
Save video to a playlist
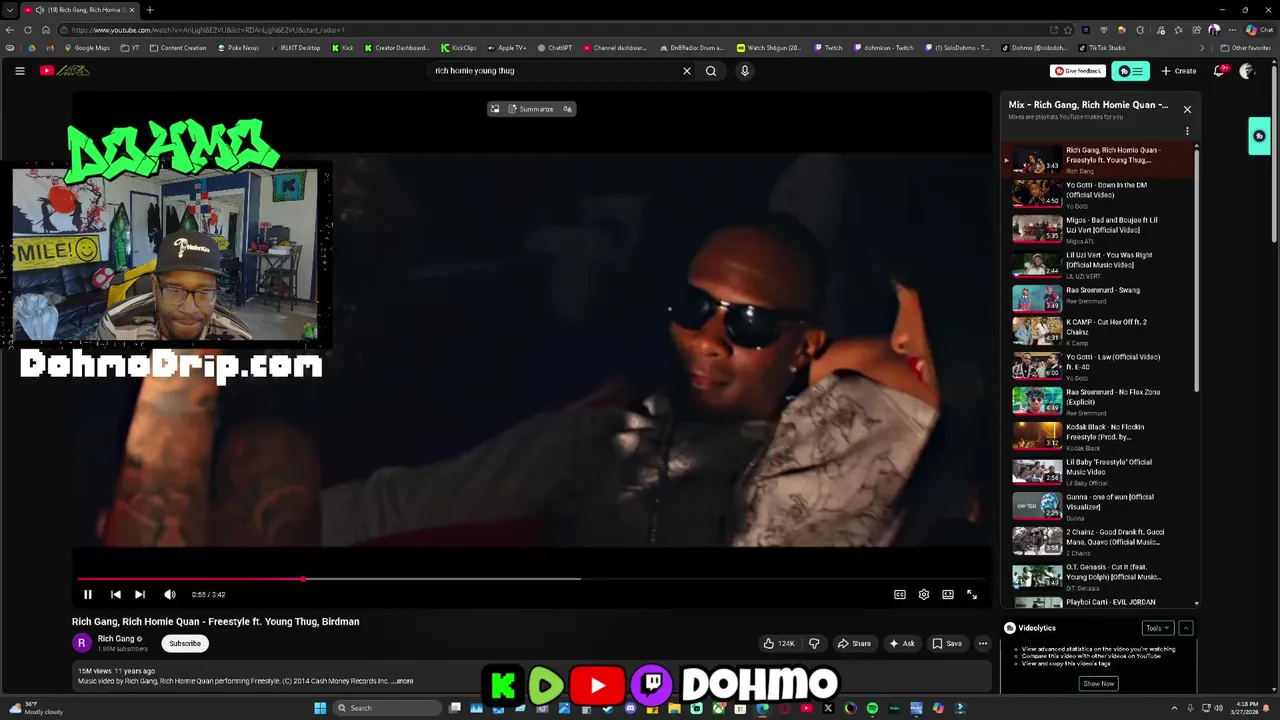[947, 643]
